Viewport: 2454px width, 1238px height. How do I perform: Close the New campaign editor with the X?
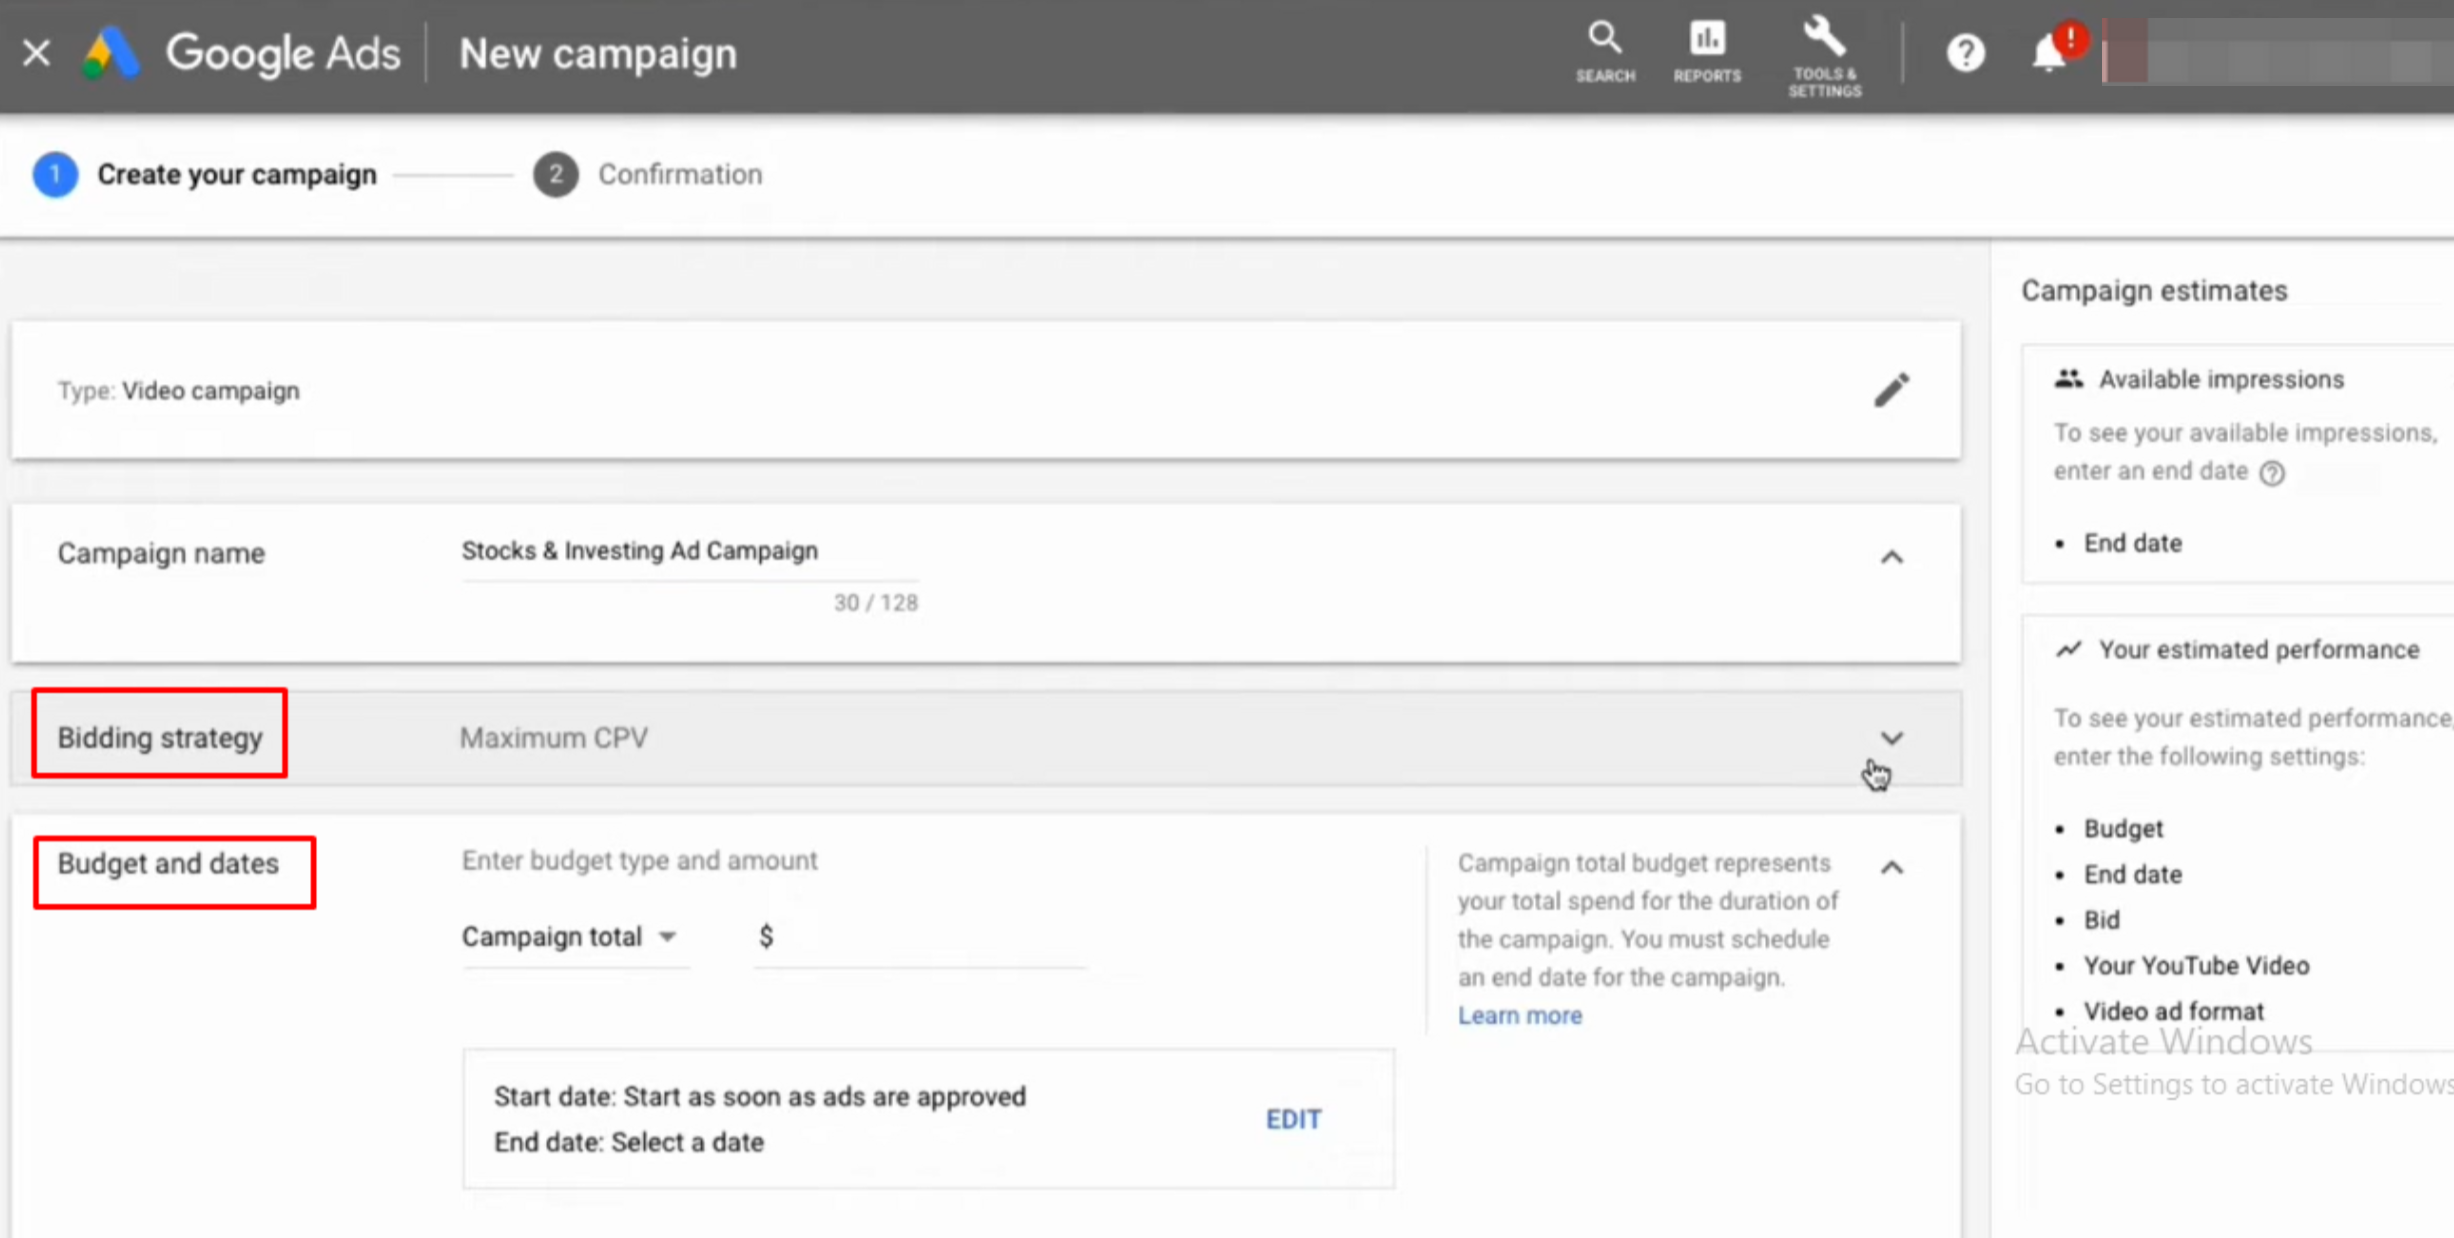point(36,52)
